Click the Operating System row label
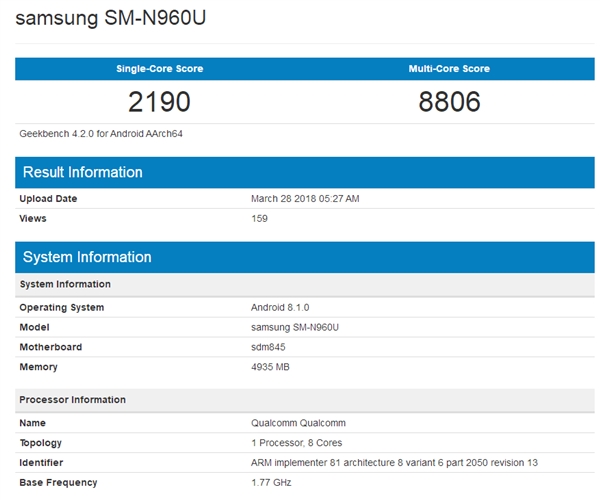600x500 pixels. point(61,307)
